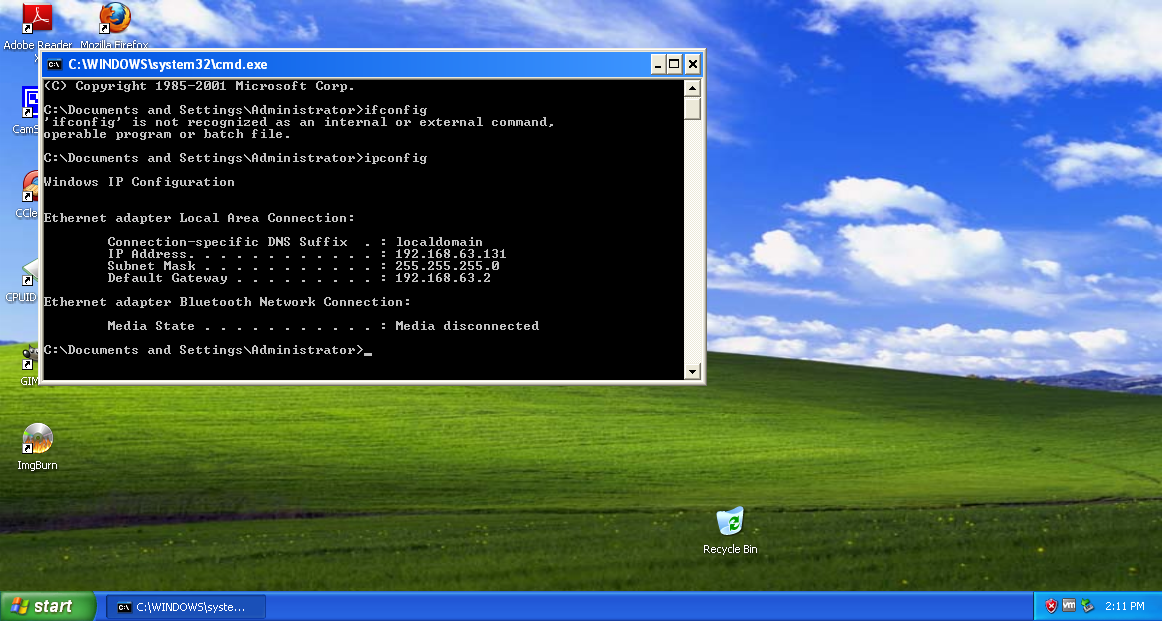The image size is (1162, 621).
Task: Minimize the command prompt window
Action: pyautogui.click(x=657, y=64)
